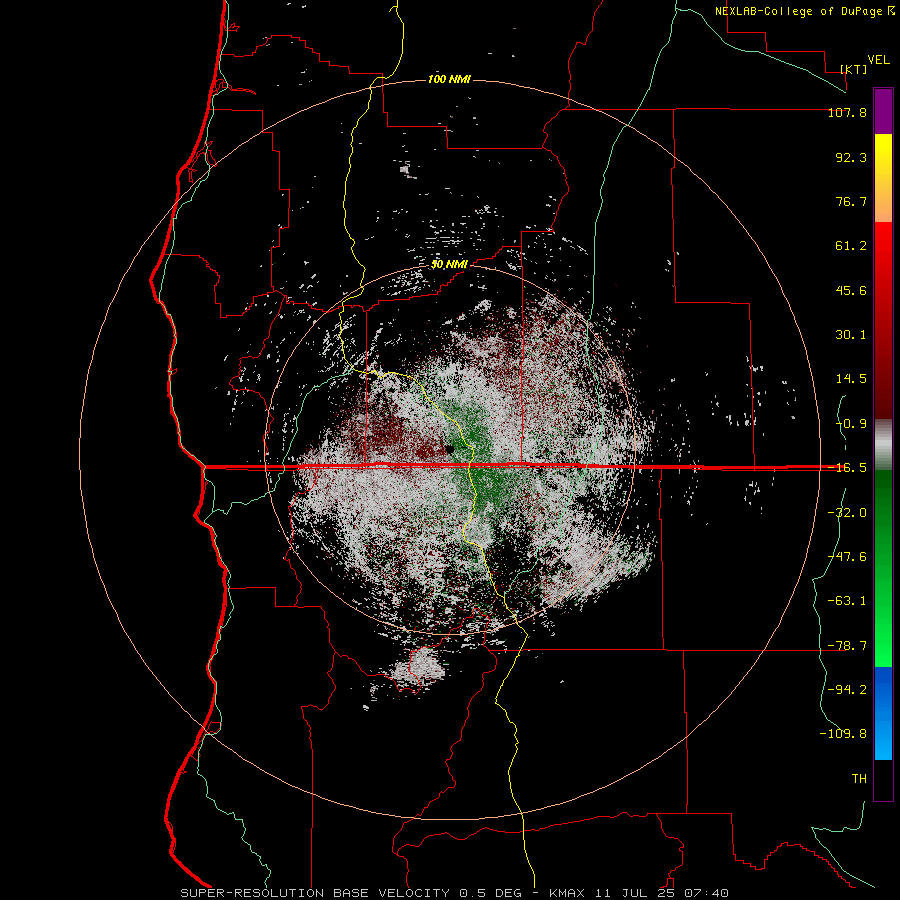The height and width of the screenshot is (900, 900).
Task: Click the 45.6 velocity scale value
Action: tap(851, 290)
